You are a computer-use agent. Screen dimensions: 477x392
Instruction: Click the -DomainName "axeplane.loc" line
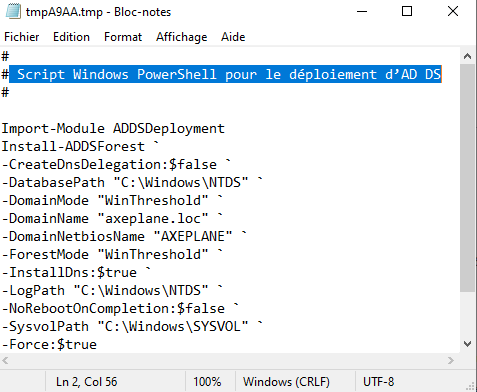coord(113,219)
